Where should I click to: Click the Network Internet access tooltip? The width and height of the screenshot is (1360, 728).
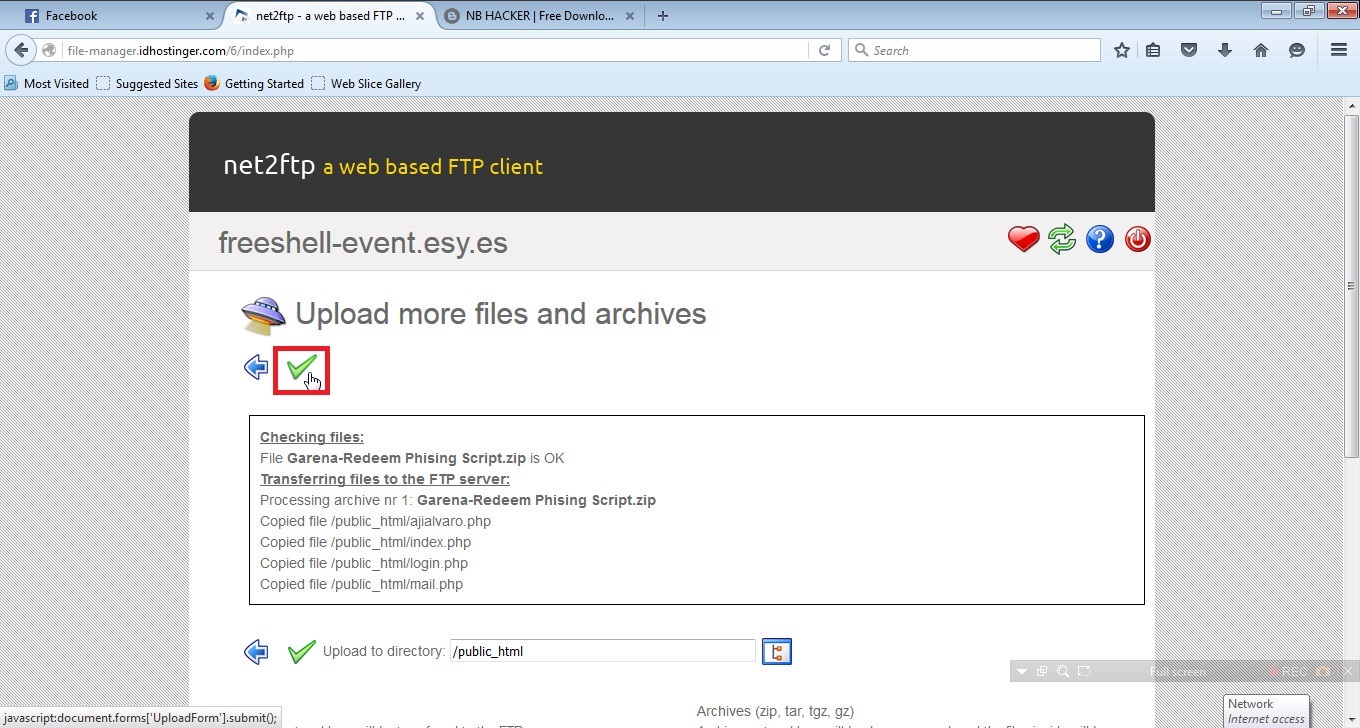pos(1266,711)
